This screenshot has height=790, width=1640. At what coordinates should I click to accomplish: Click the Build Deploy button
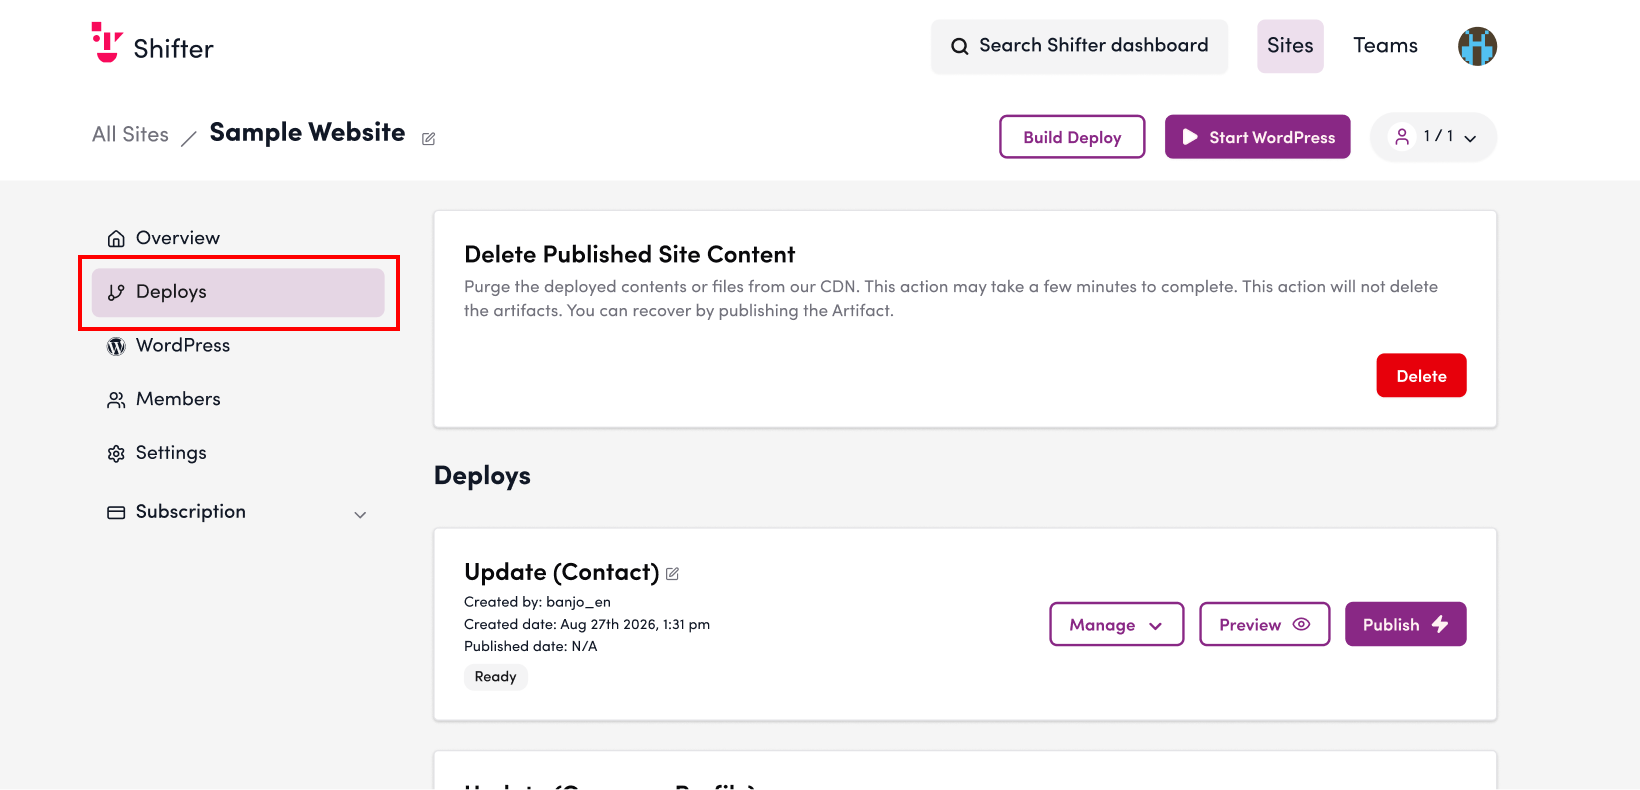pyautogui.click(x=1072, y=137)
